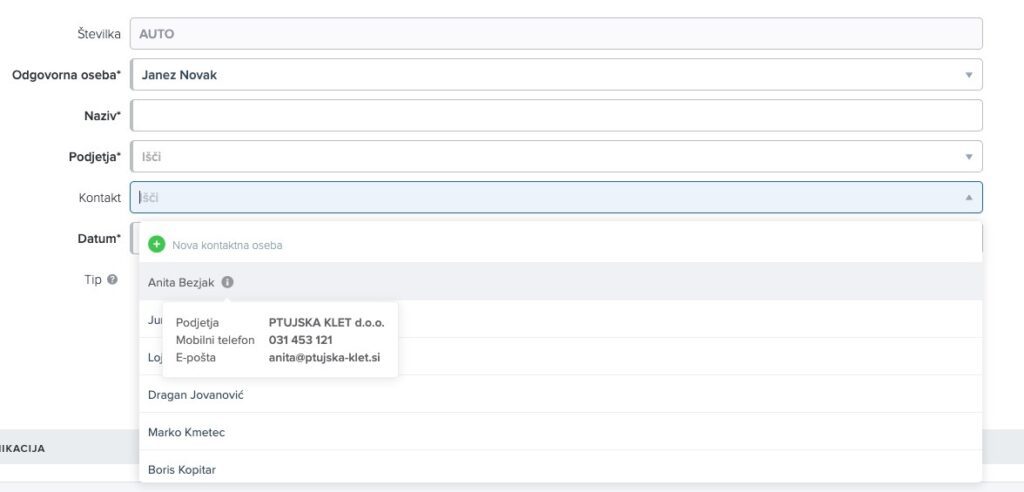Open Odgovorna oseba dropdown arrow

pos(967,75)
